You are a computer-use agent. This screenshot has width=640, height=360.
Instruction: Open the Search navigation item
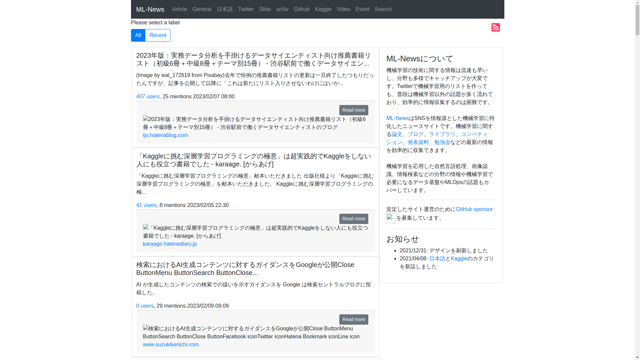coord(383,9)
